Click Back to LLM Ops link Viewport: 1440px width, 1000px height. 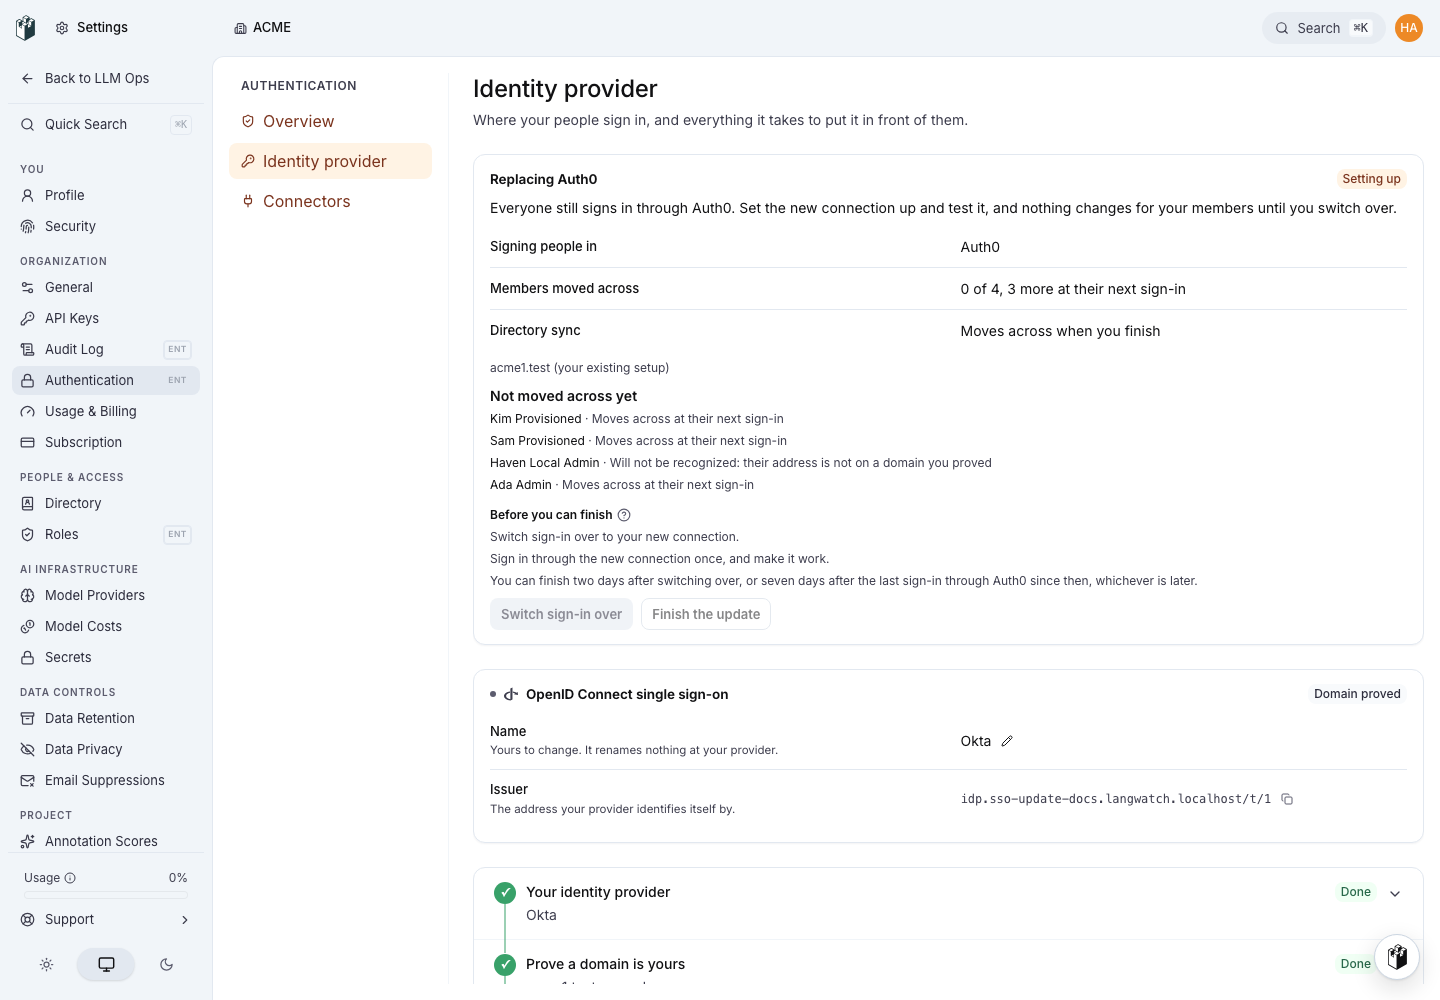point(106,78)
